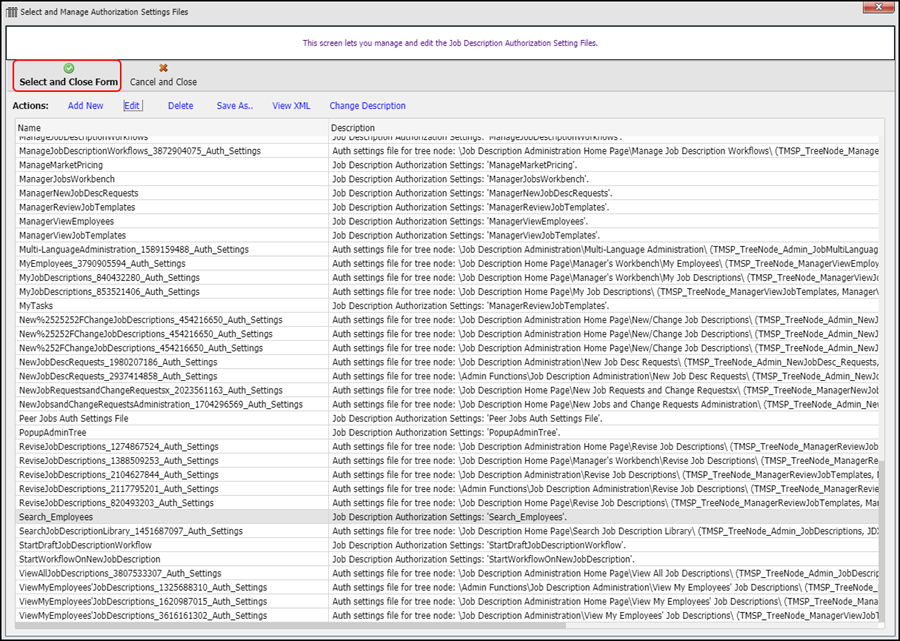Select NewJobDescRequests_2937414858_Auth_Settings row
The width and height of the screenshot is (900, 641).
tap(447, 376)
